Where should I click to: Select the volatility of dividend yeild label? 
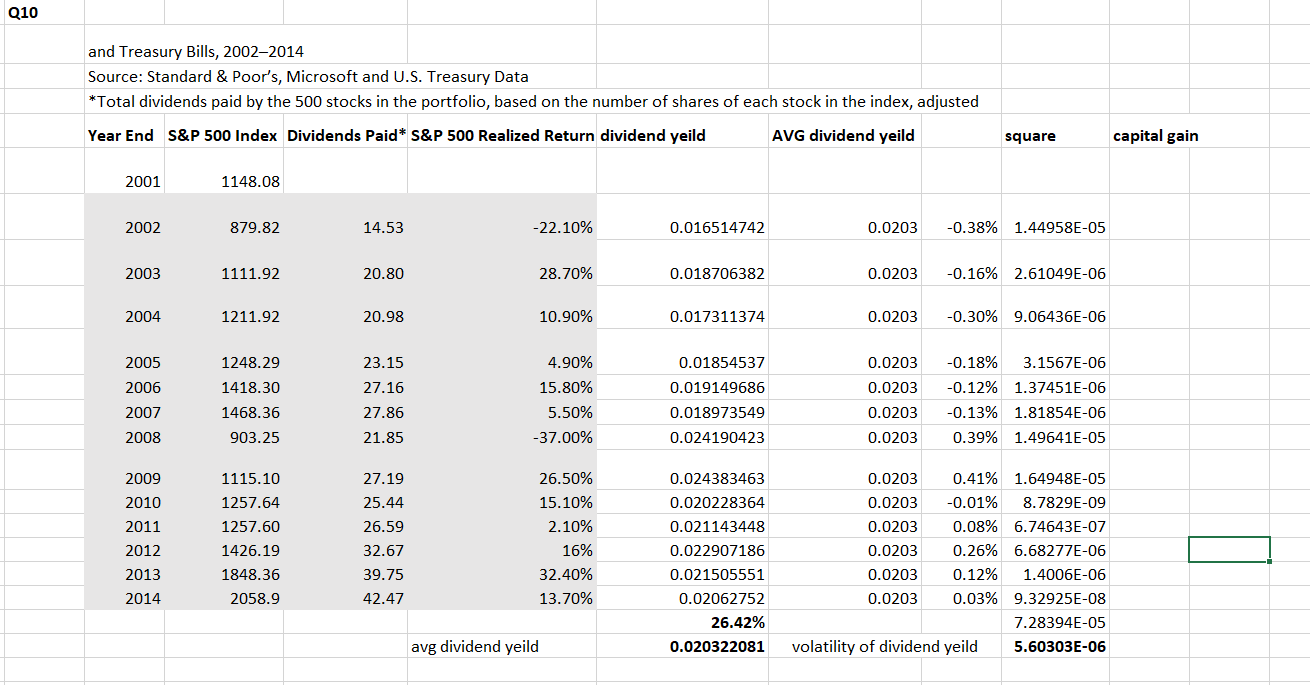click(885, 646)
